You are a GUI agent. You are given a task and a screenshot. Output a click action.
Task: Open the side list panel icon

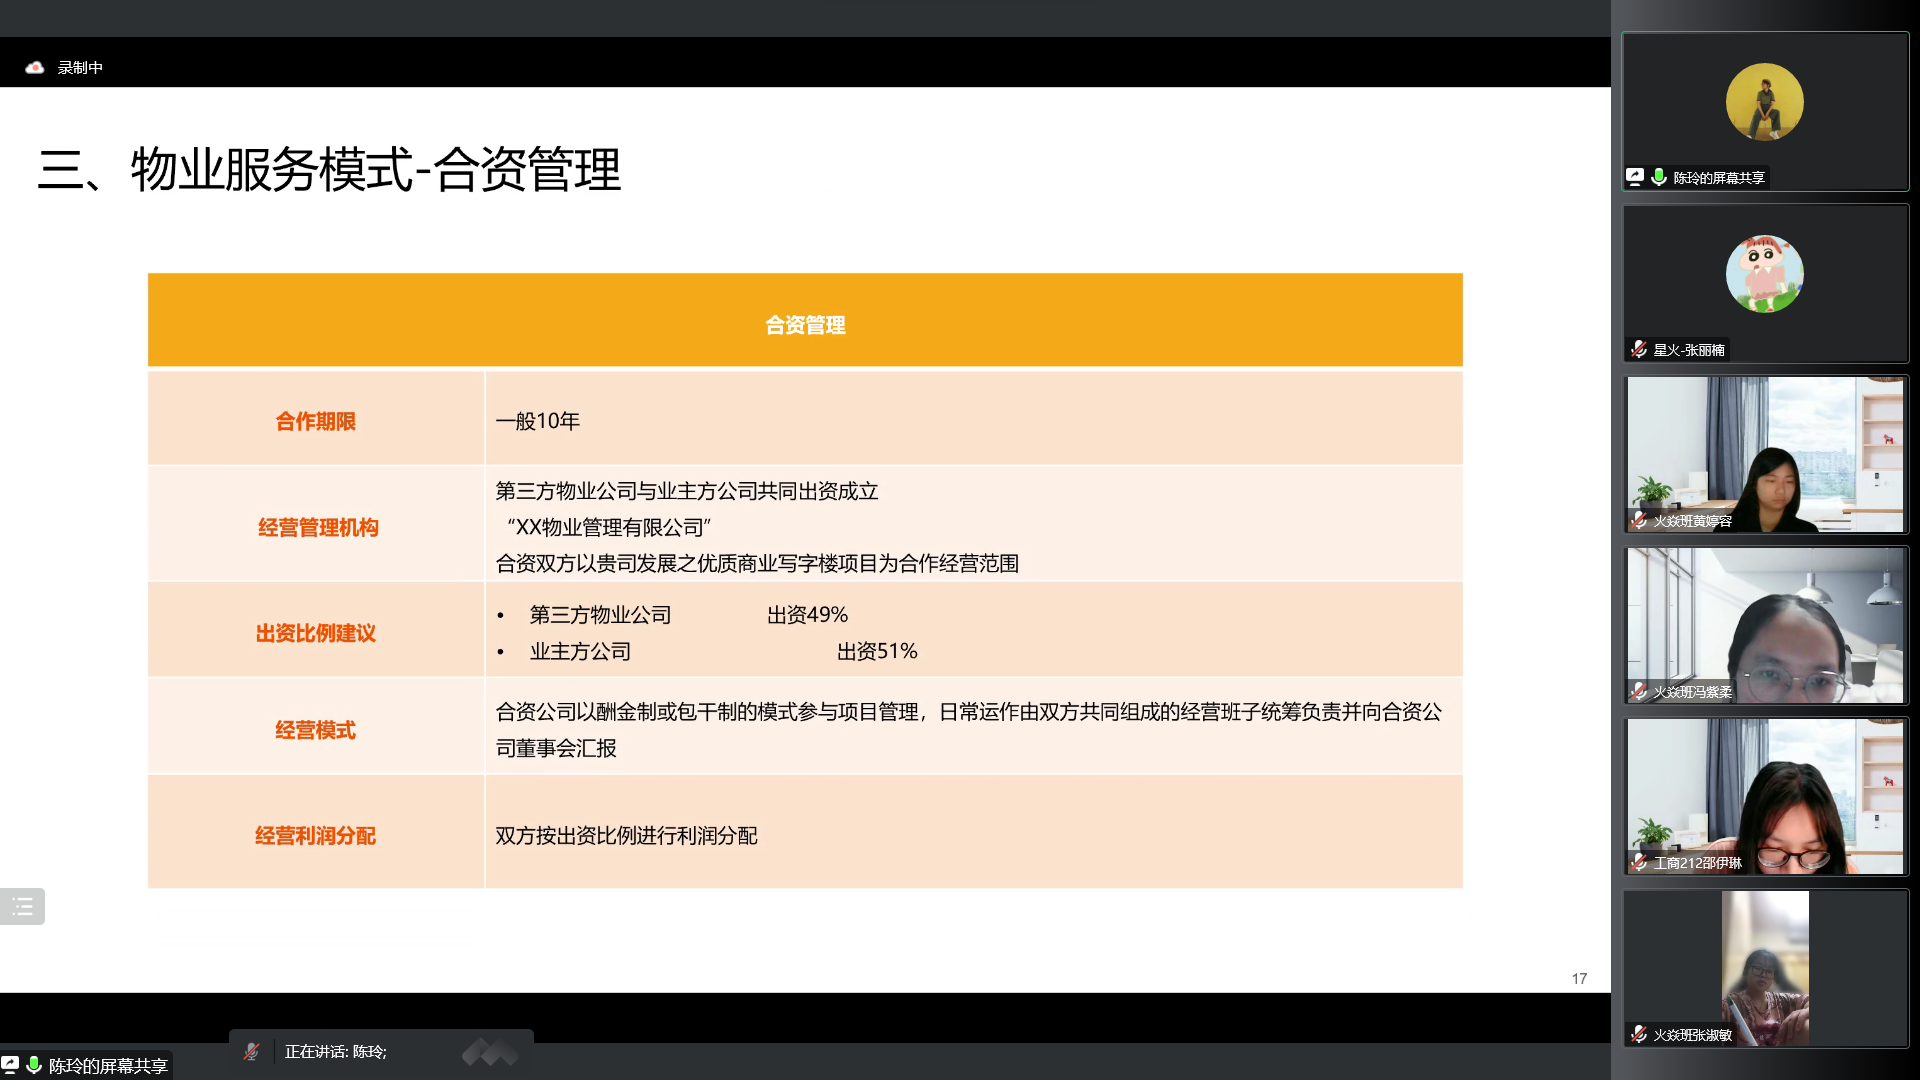22,906
